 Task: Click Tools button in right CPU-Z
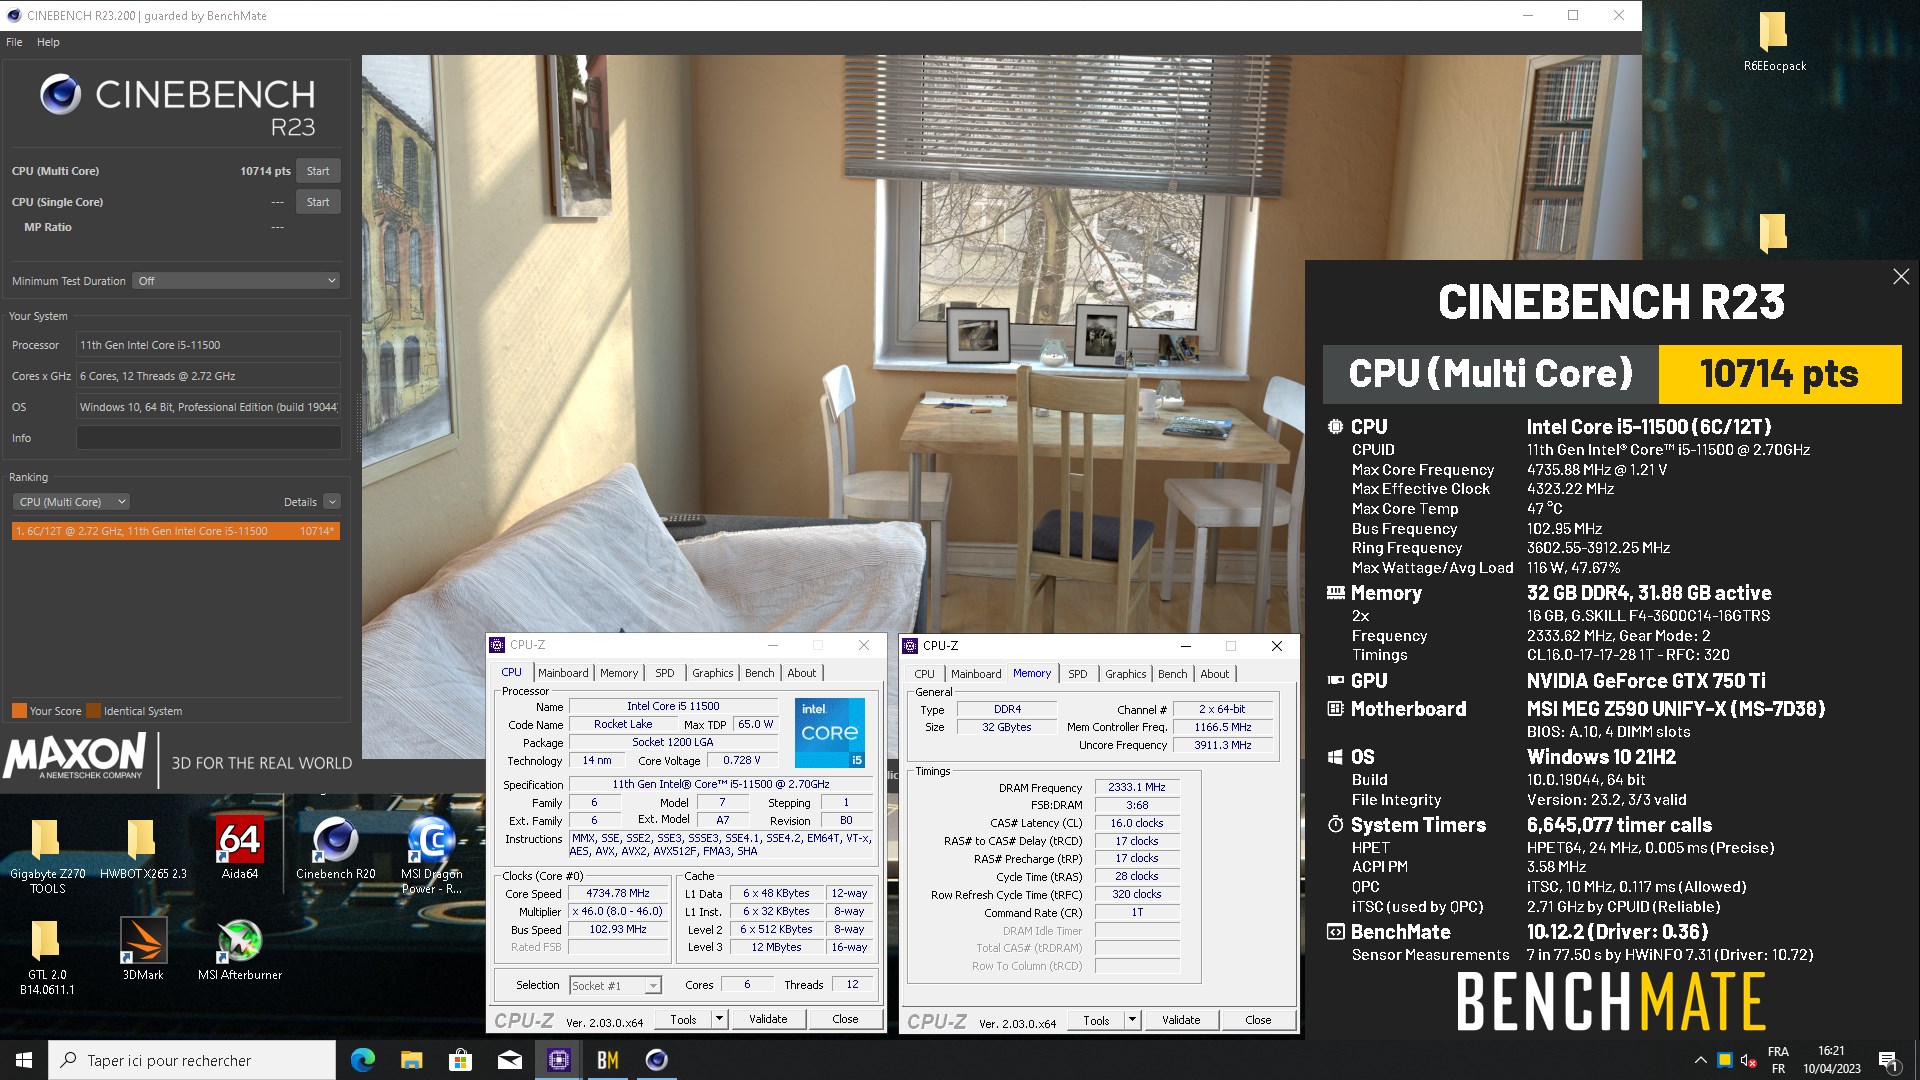1096,1021
